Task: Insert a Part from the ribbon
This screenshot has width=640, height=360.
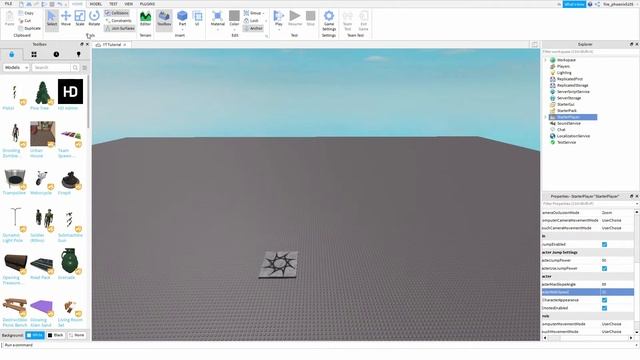Action: tap(182, 20)
